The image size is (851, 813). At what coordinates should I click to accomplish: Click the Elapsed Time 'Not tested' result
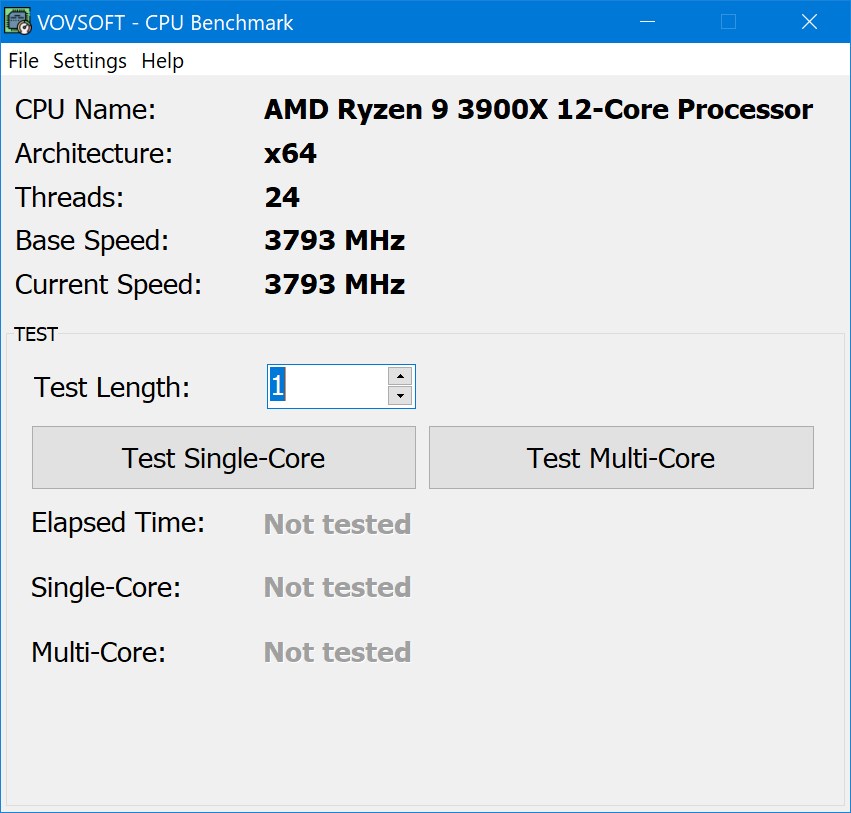pyautogui.click(x=337, y=524)
